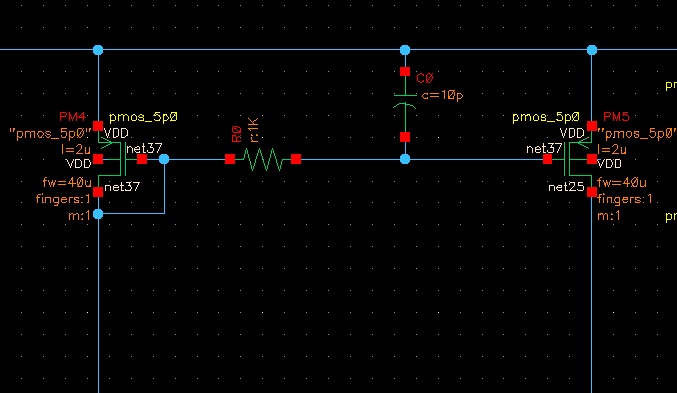Select the VDD rail junction above C0
Image resolution: width=677 pixels, height=393 pixels.
405,50
